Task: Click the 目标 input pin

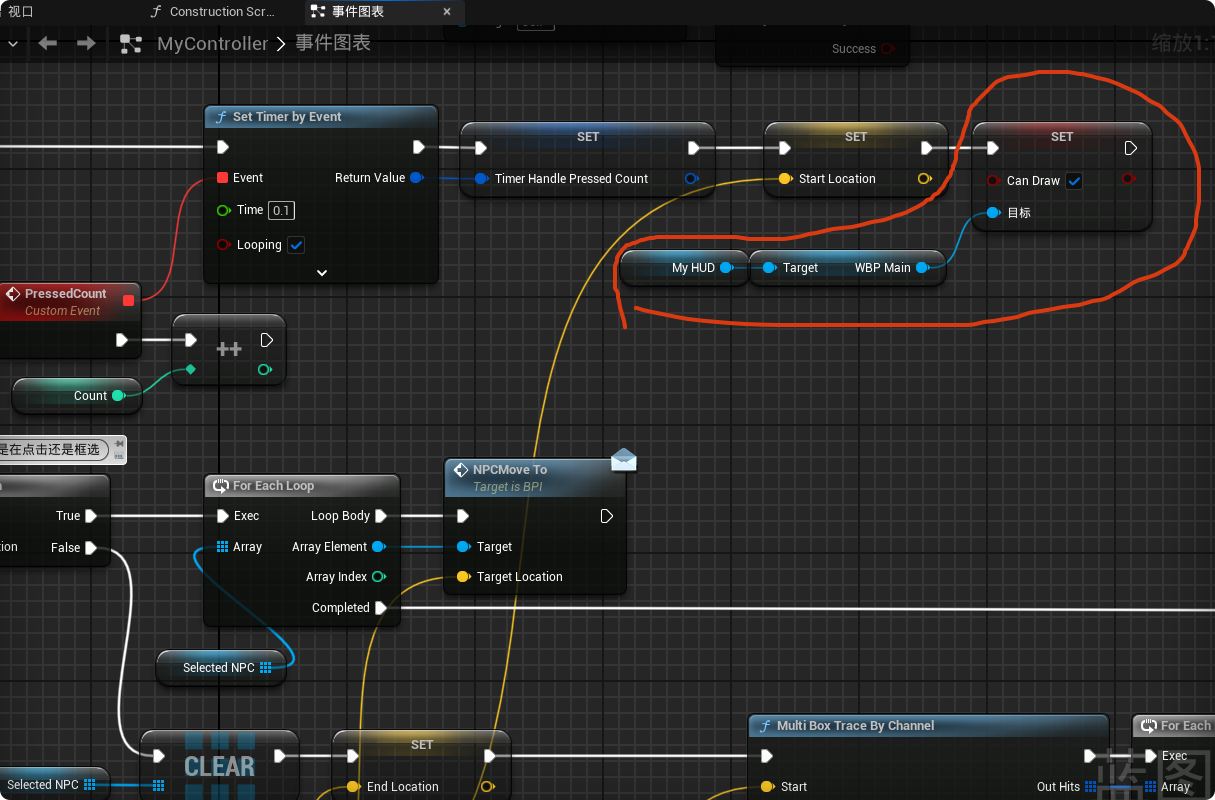Action: coord(993,213)
